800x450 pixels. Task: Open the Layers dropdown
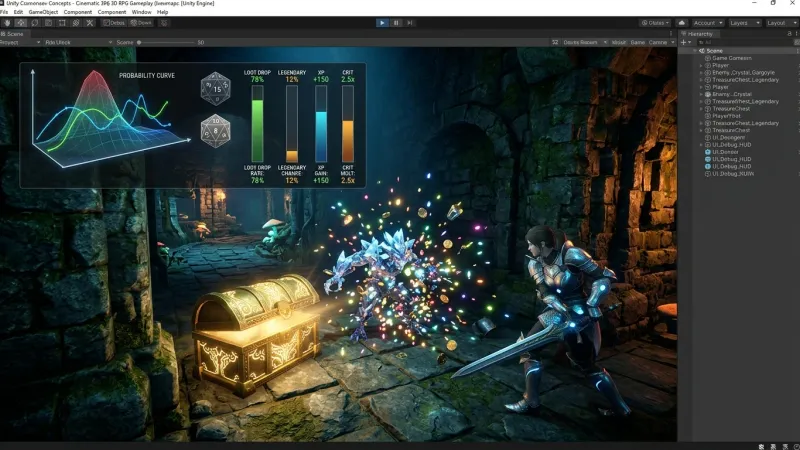pyautogui.click(x=745, y=23)
